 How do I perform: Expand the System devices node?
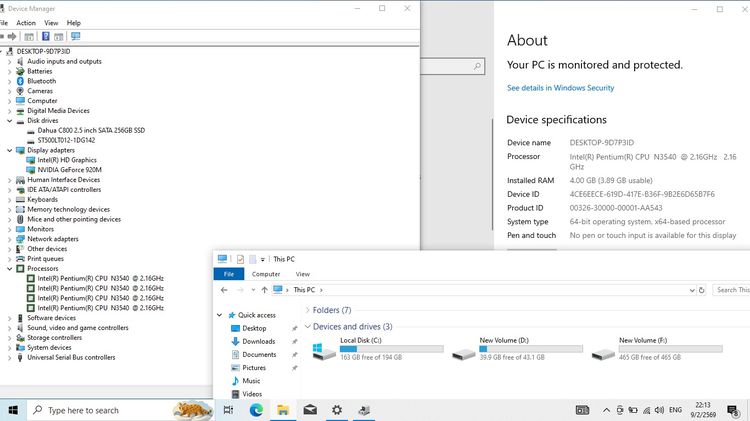(x=9, y=348)
